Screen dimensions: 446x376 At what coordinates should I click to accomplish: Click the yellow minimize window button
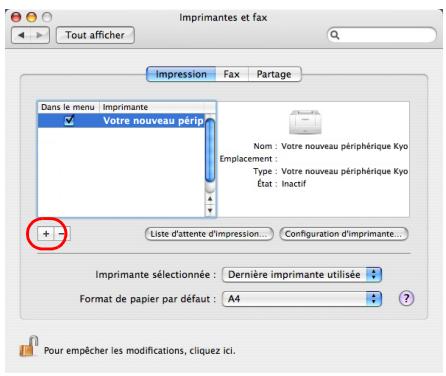click(32, 17)
